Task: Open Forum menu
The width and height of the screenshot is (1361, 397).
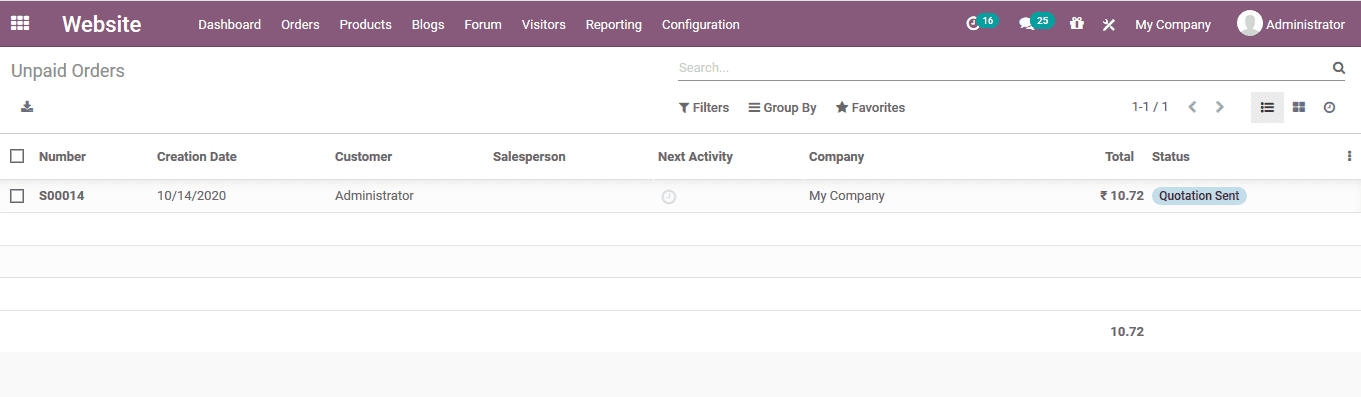Action: pyautogui.click(x=483, y=24)
